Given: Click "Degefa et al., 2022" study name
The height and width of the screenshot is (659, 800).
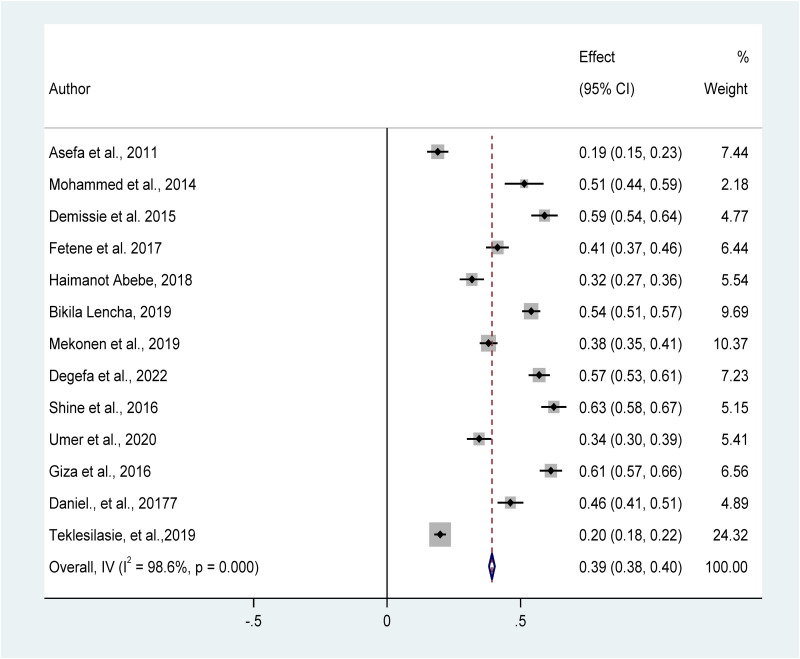Looking at the screenshot, I should 108,376.
